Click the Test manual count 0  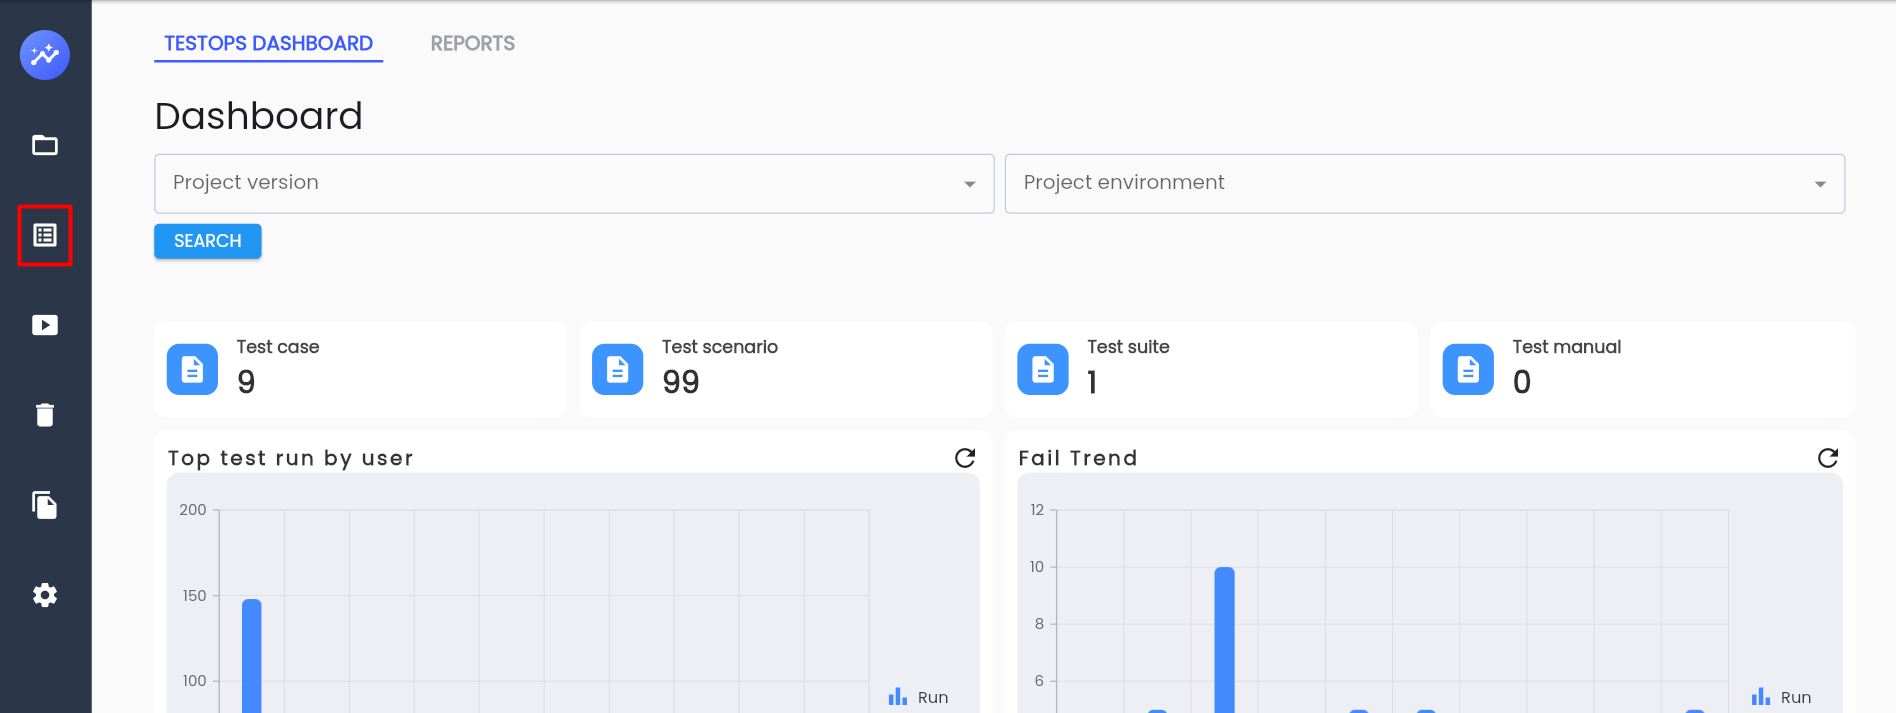1522,382
